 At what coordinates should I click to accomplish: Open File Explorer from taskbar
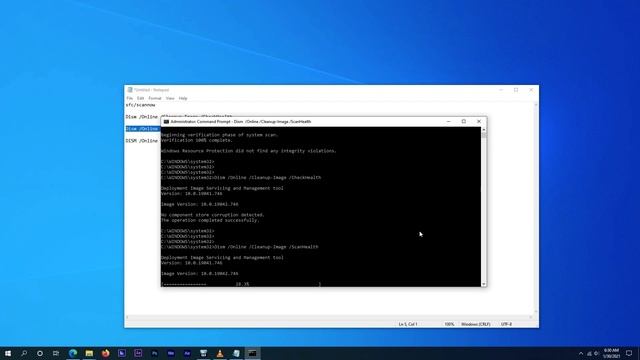point(89,353)
